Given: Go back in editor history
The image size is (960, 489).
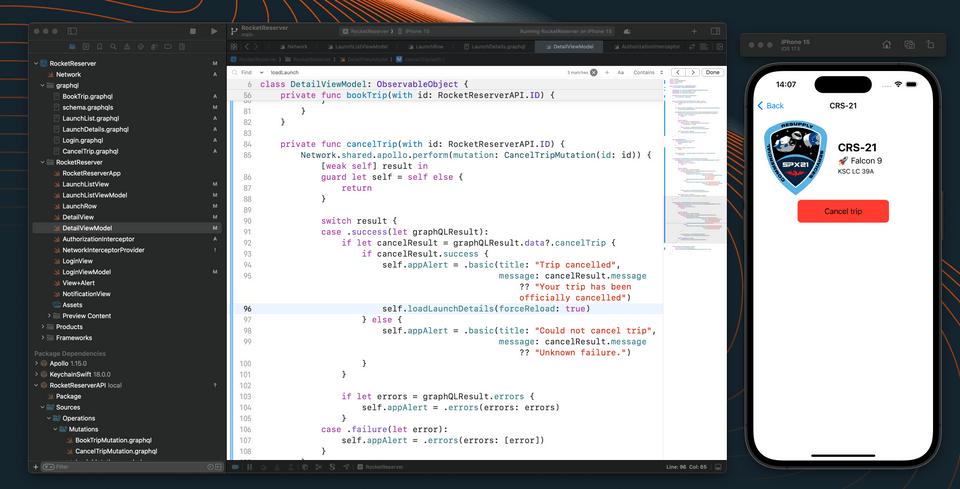Looking at the screenshot, I should click(246, 47).
